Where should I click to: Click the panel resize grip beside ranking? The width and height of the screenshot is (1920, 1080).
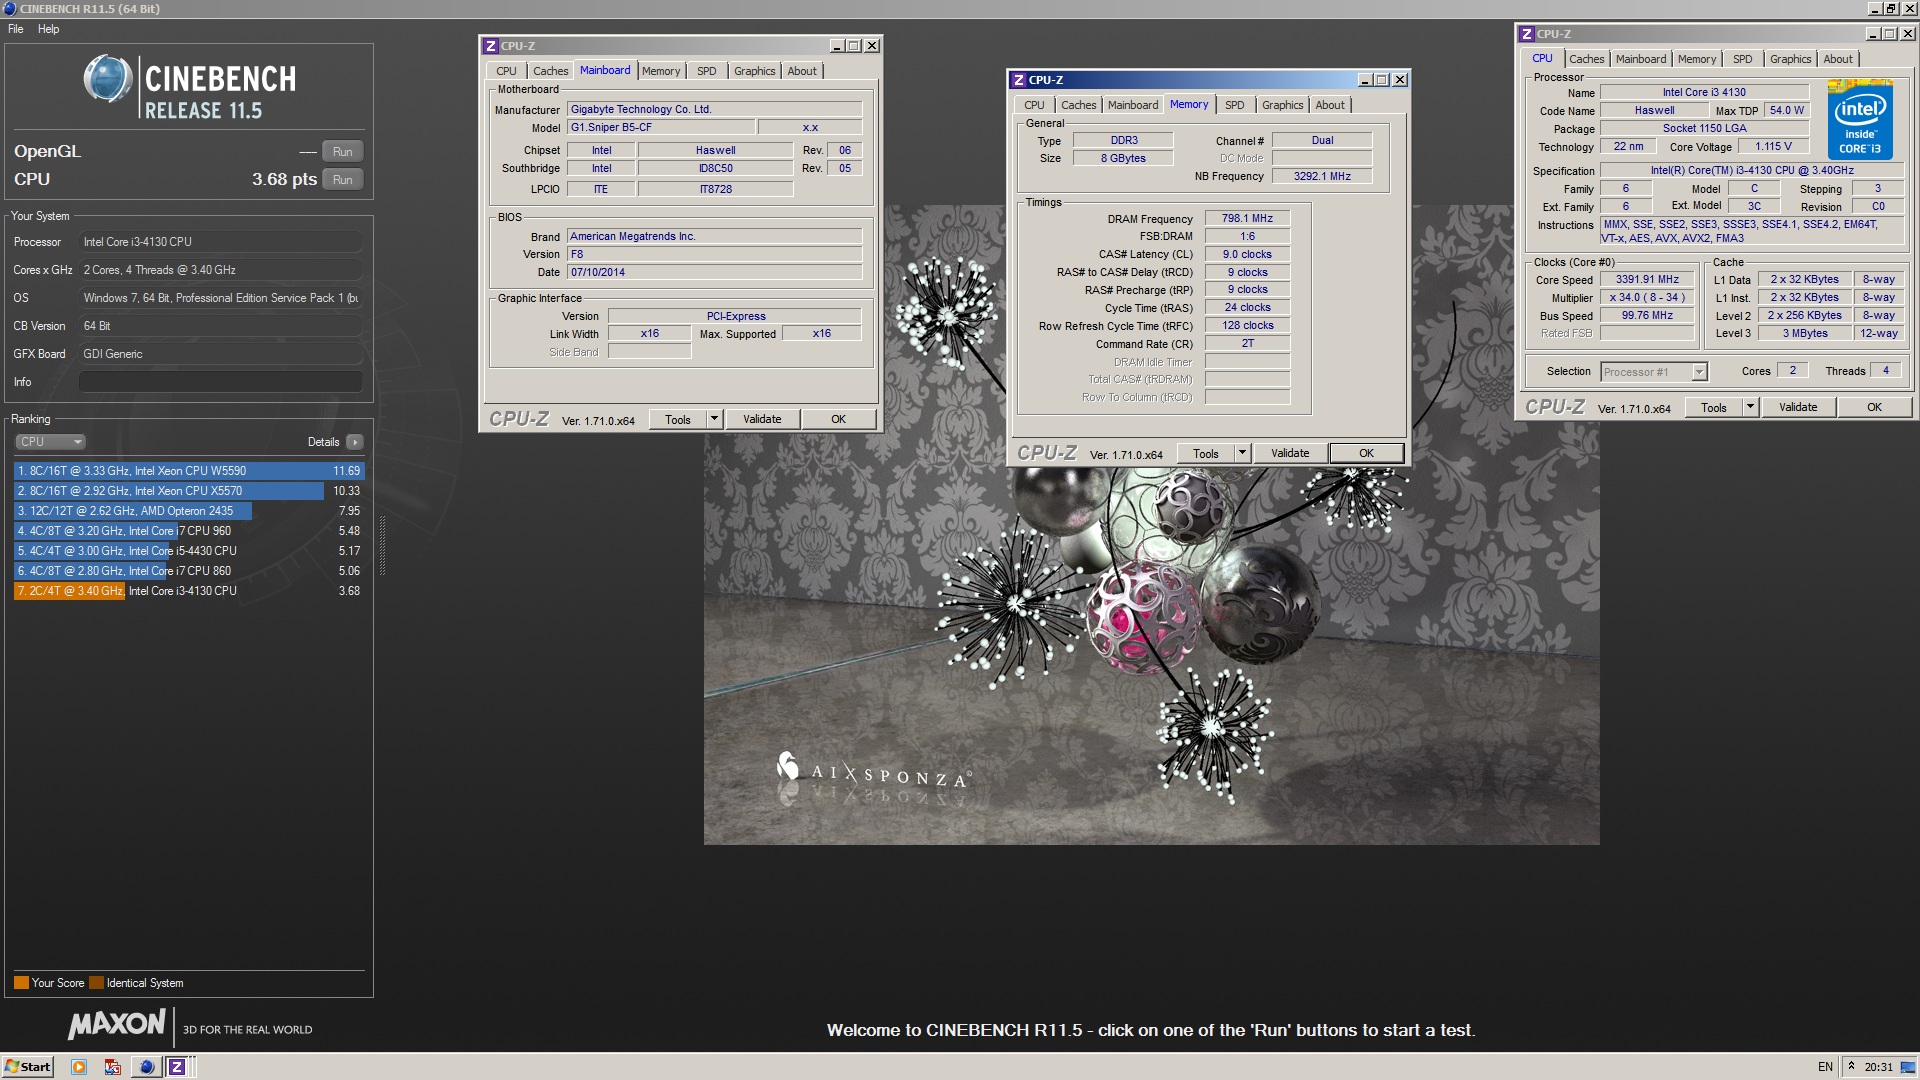pyautogui.click(x=382, y=545)
